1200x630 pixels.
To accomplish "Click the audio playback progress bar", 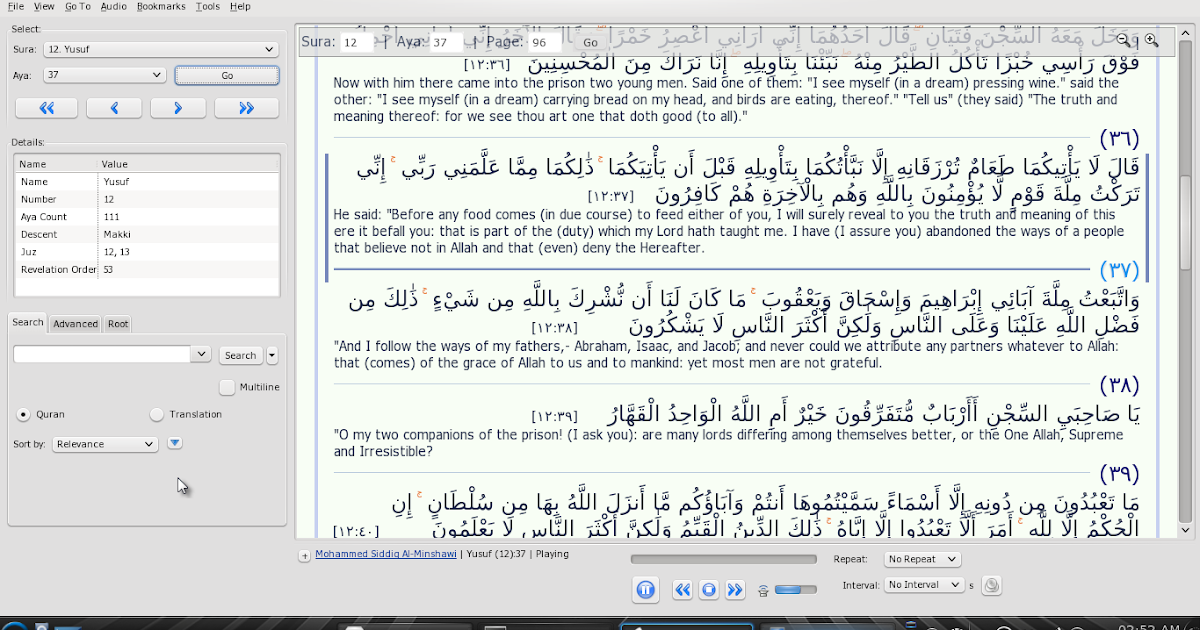I will tap(724, 559).
